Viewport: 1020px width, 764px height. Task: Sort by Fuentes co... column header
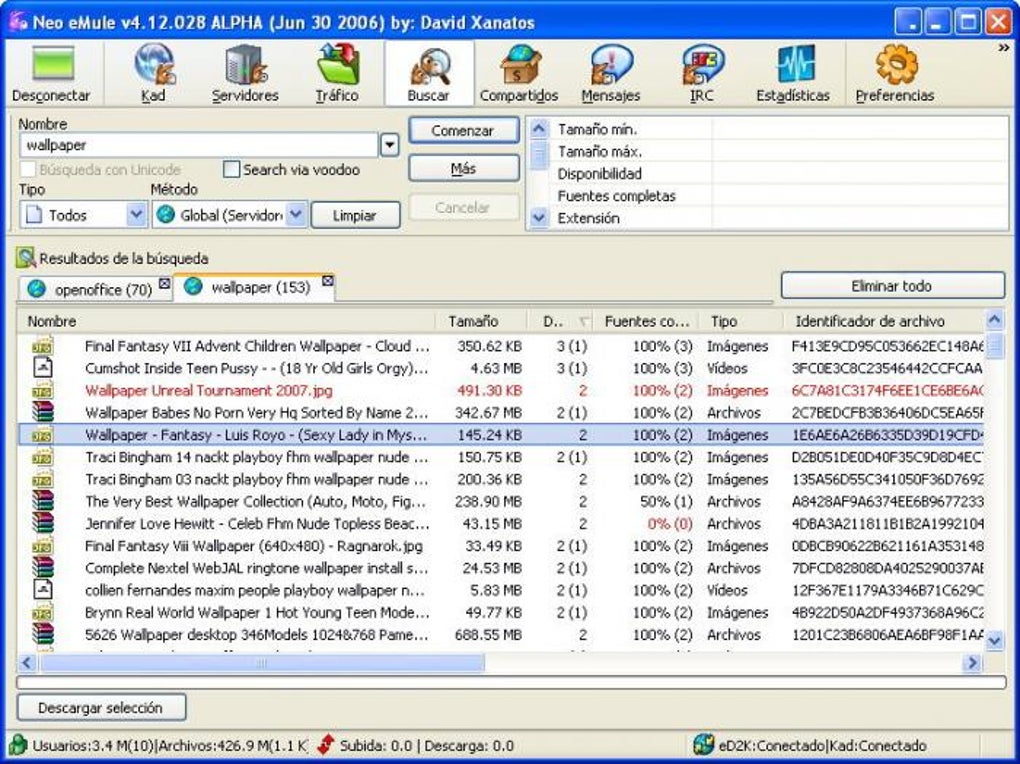[x=647, y=321]
